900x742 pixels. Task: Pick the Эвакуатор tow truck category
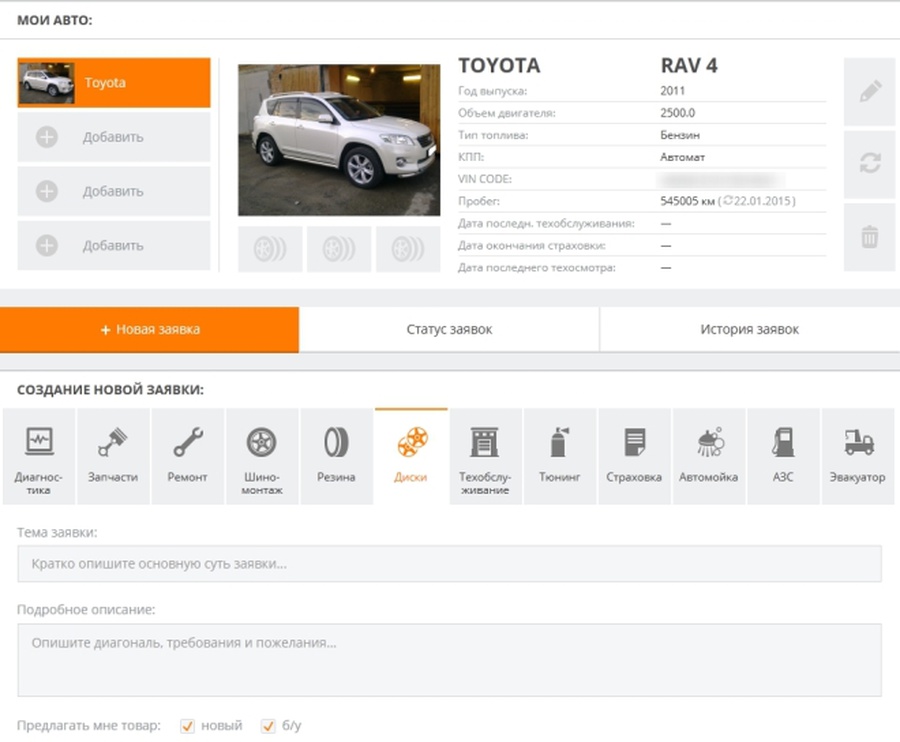click(858, 456)
